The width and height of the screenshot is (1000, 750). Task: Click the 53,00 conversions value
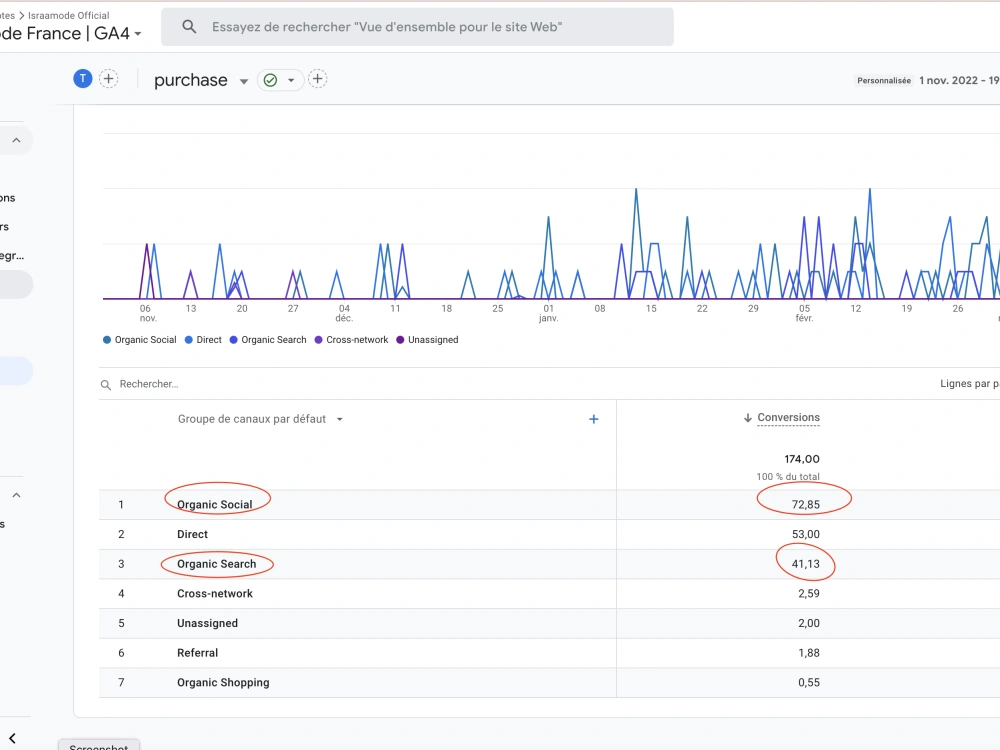point(805,534)
